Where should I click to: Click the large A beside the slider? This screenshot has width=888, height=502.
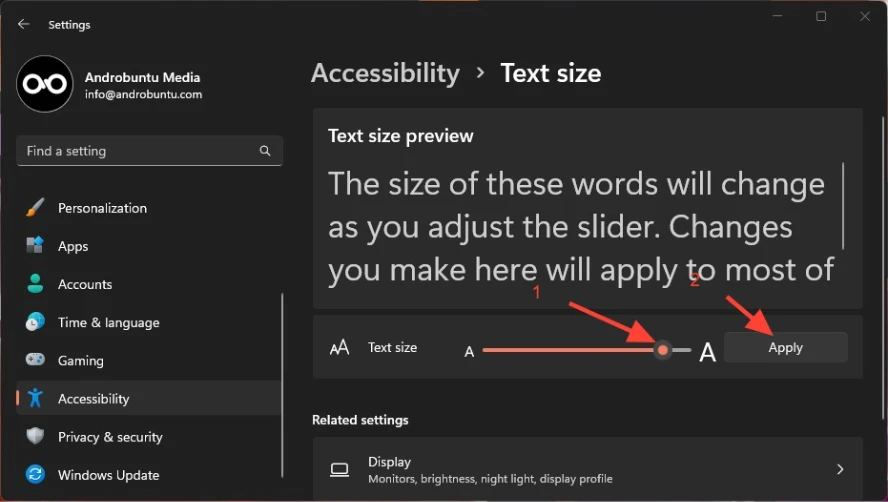pos(707,352)
